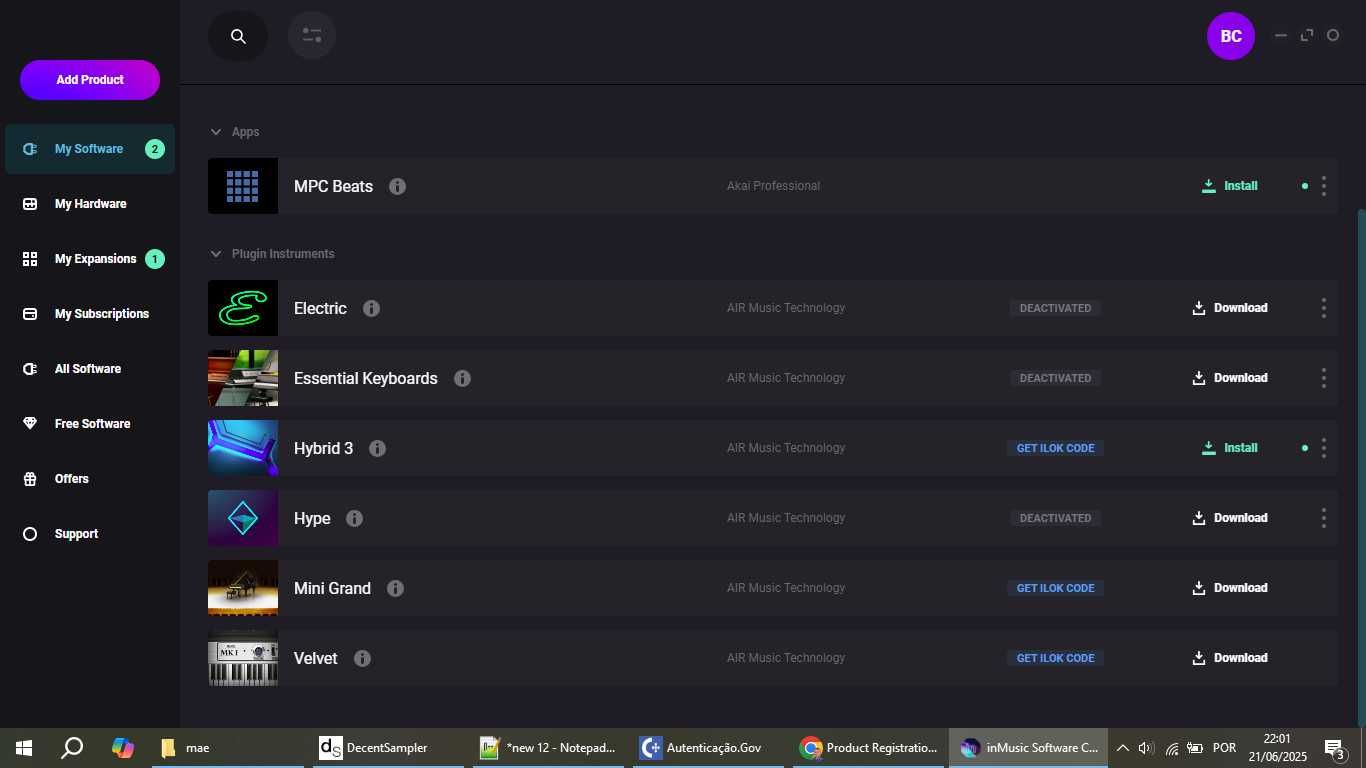Viewport: 1366px width, 768px height.
Task: Switch to Autenticação.Gov taskbar window
Action: (708, 748)
